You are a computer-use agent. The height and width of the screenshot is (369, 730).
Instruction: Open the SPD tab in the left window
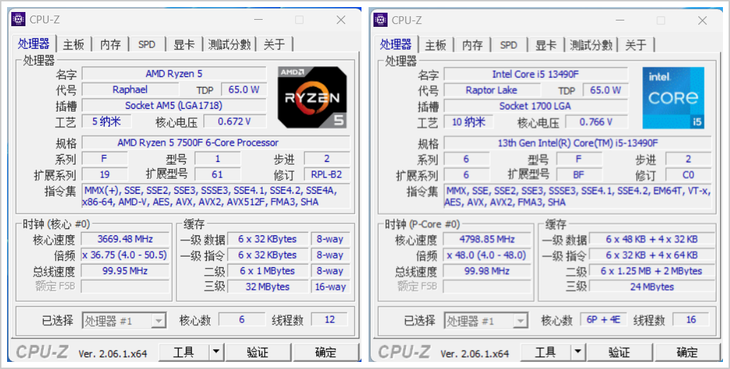pyautogui.click(x=147, y=44)
